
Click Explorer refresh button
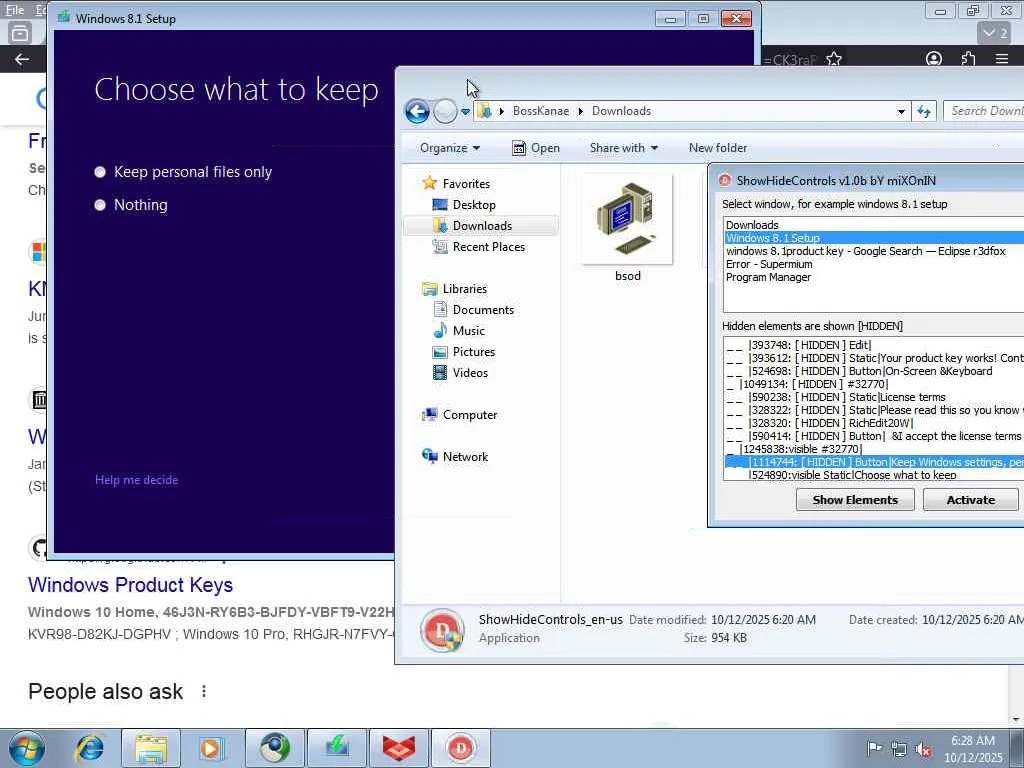[924, 112]
